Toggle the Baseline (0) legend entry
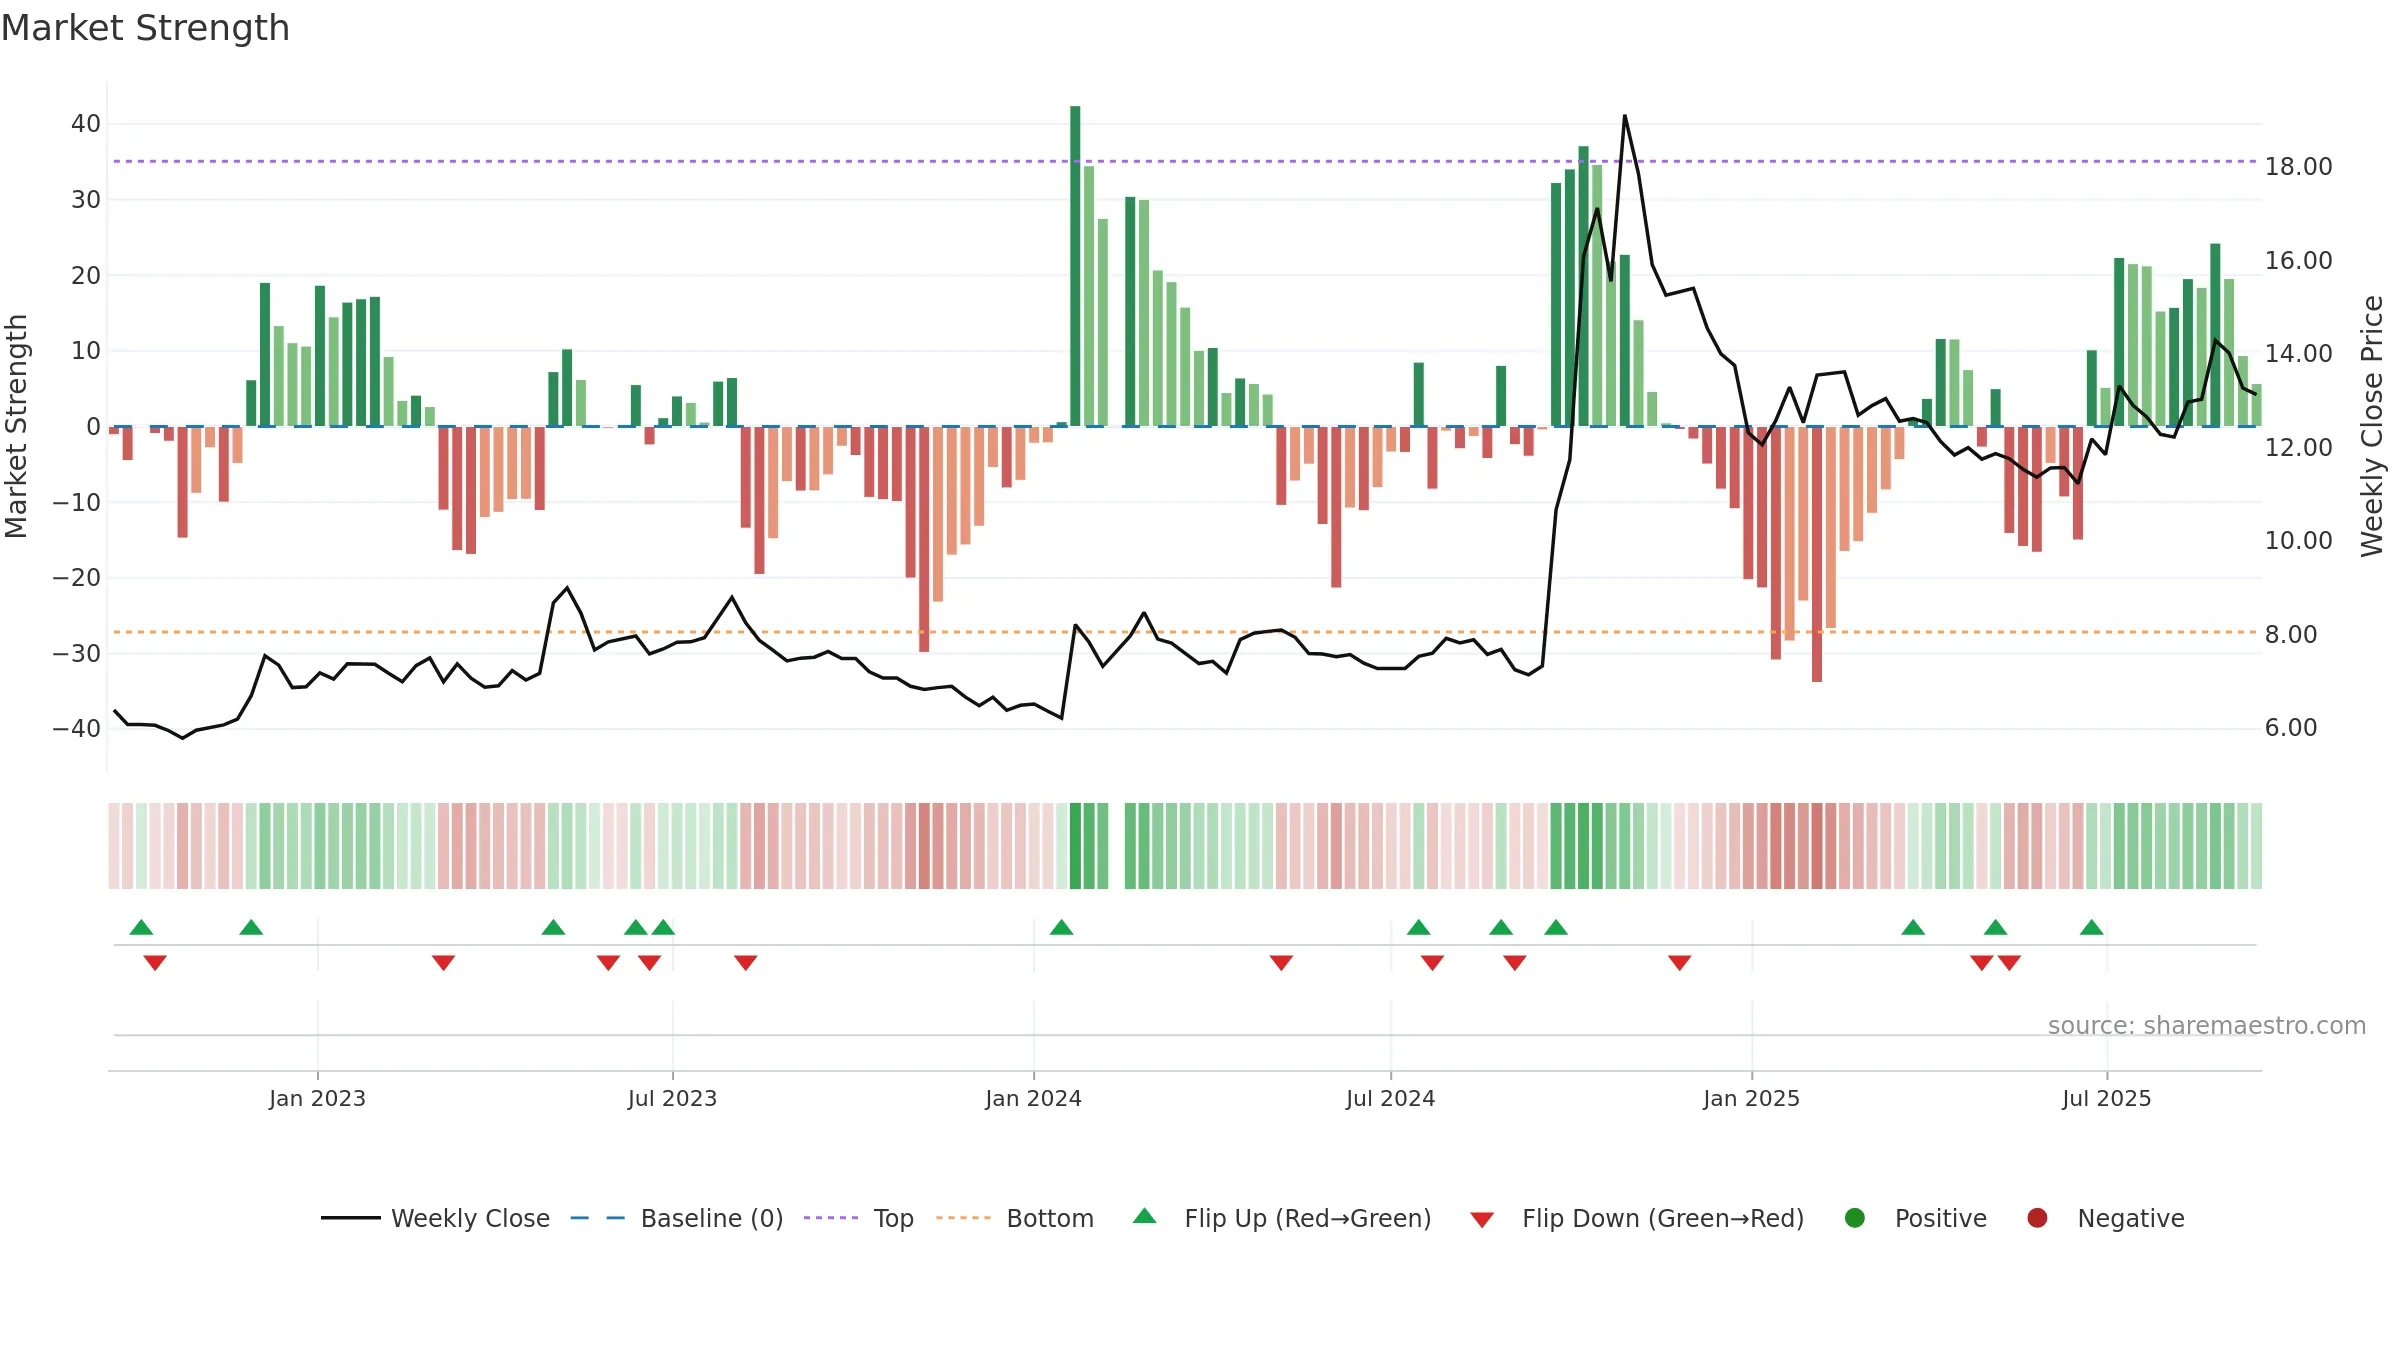2400x1350 pixels. (x=676, y=1218)
